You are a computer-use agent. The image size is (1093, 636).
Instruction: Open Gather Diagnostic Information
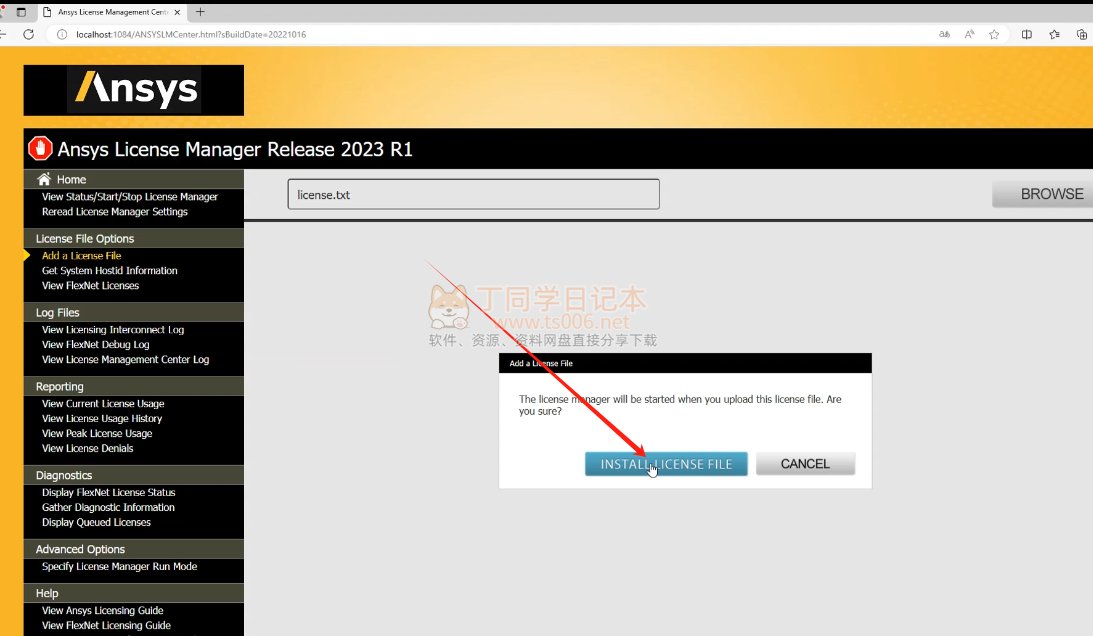click(108, 507)
